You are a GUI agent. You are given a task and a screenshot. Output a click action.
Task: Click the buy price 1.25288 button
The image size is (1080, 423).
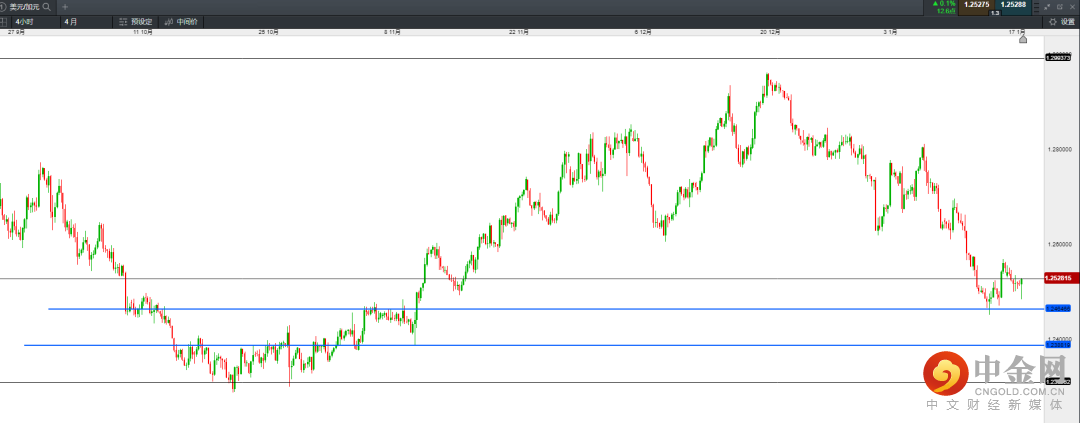(1012, 5)
